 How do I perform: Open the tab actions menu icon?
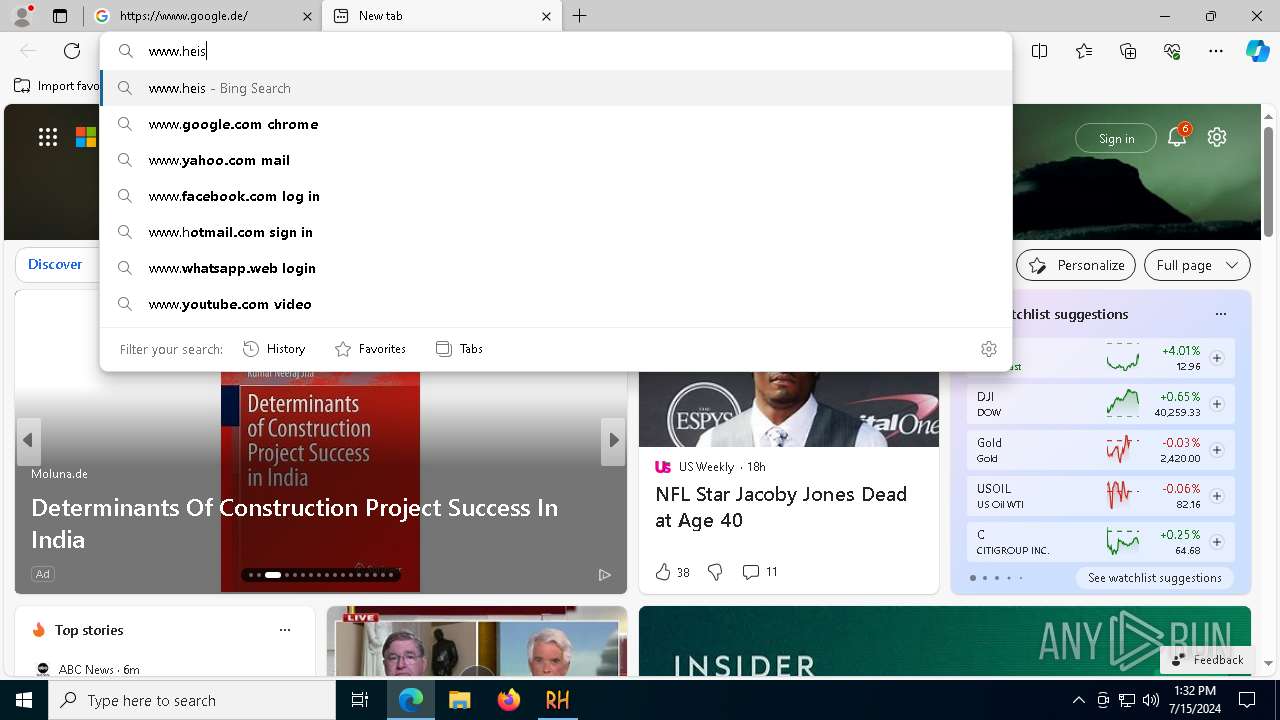pos(60,16)
